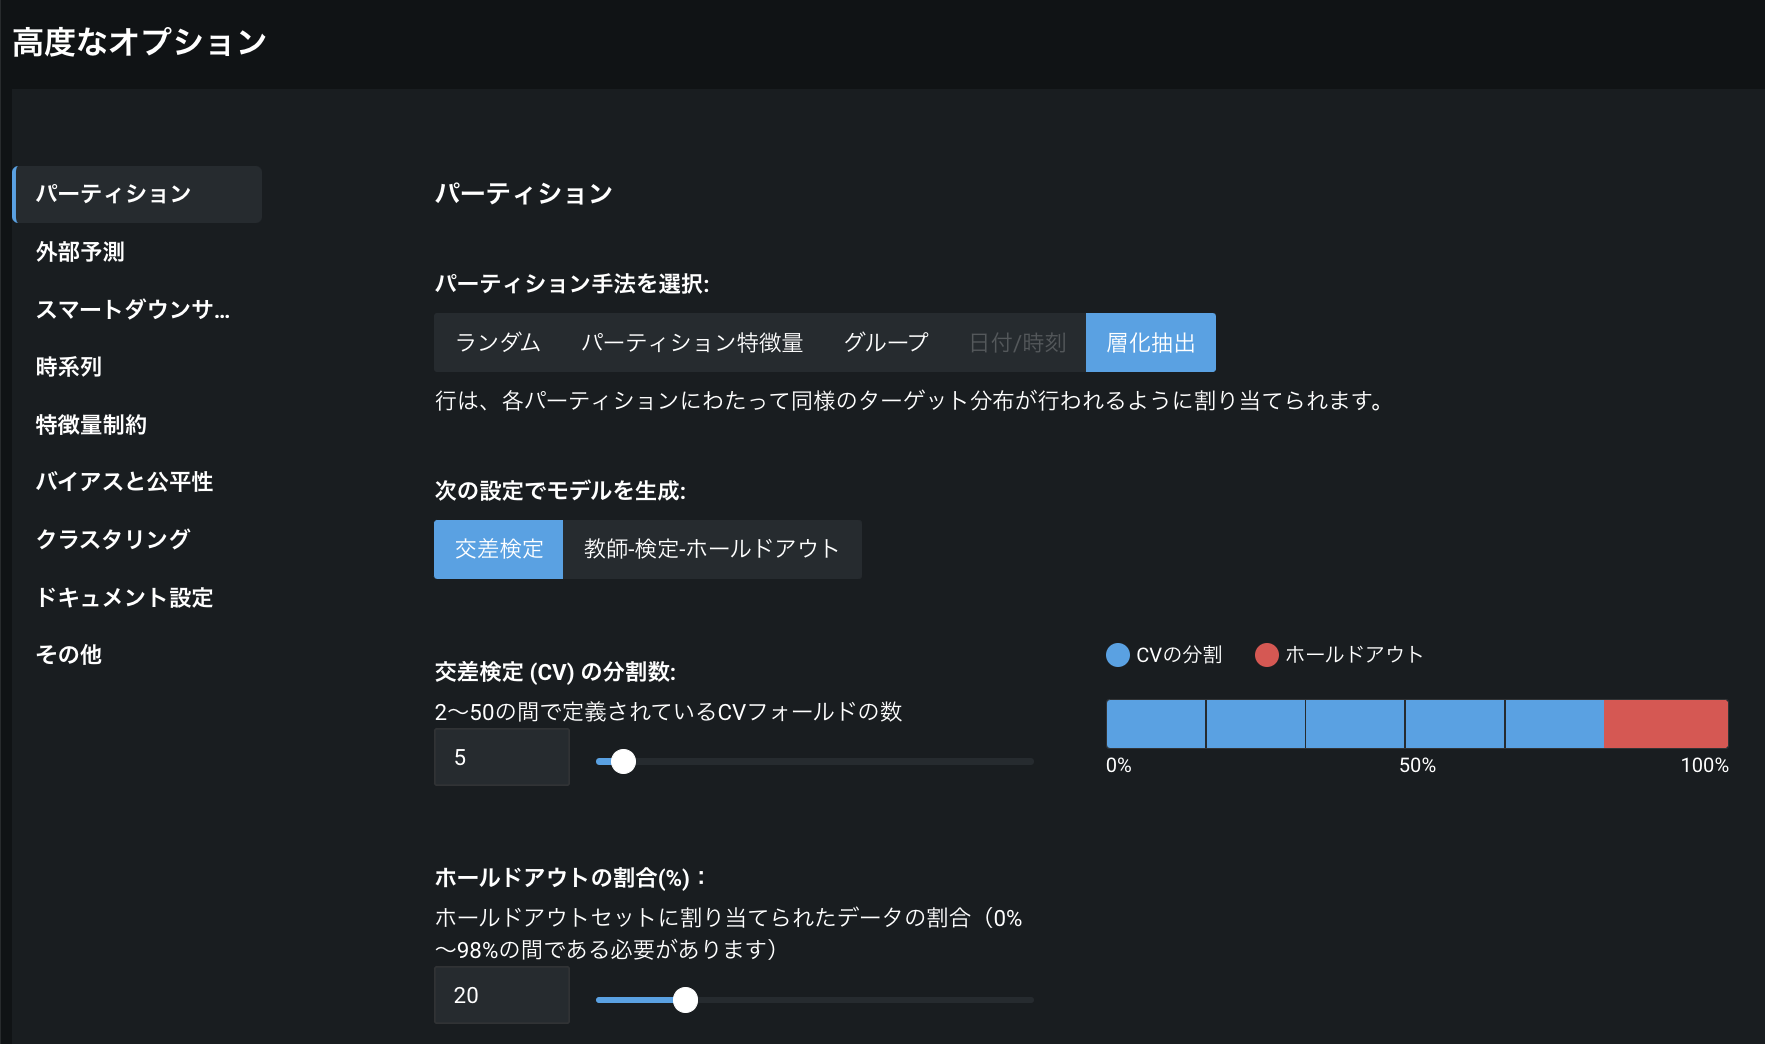Choose the パーティション特徴量 method
Image resolution: width=1765 pixels, height=1044 pixels.
(692, 343)
